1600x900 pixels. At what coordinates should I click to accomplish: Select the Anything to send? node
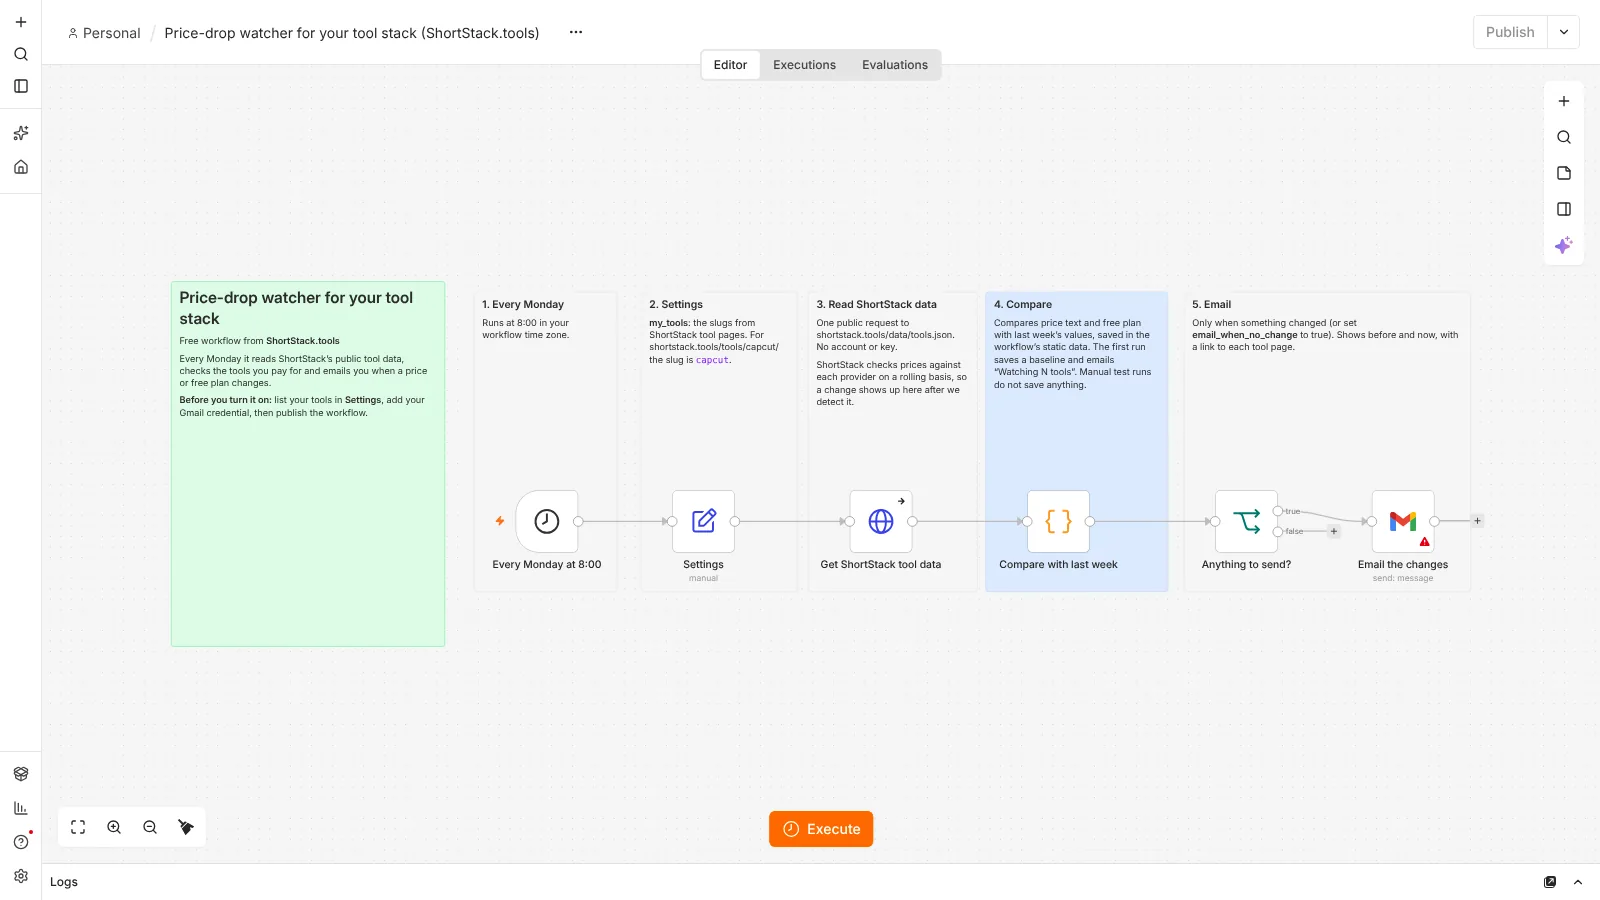pos(1247,521)
